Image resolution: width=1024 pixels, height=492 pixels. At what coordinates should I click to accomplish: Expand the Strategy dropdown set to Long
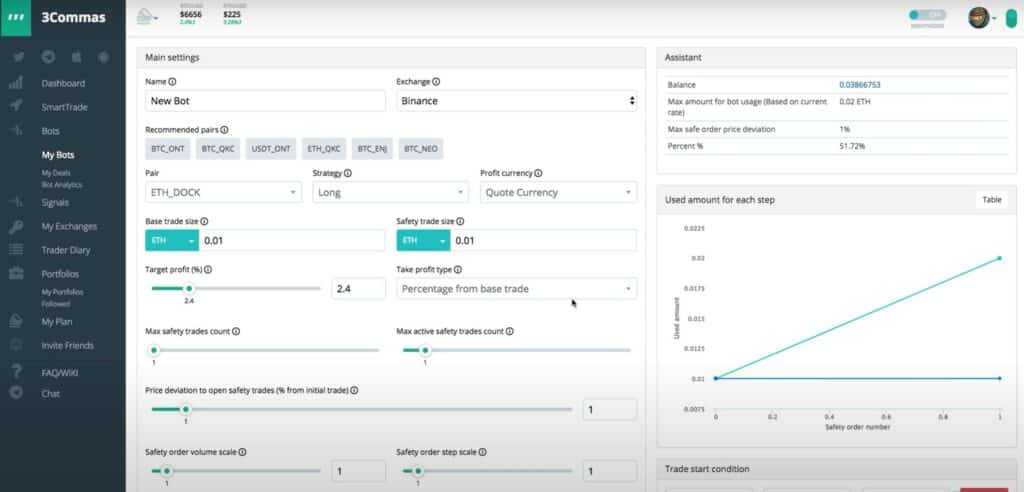coord(389,192)
